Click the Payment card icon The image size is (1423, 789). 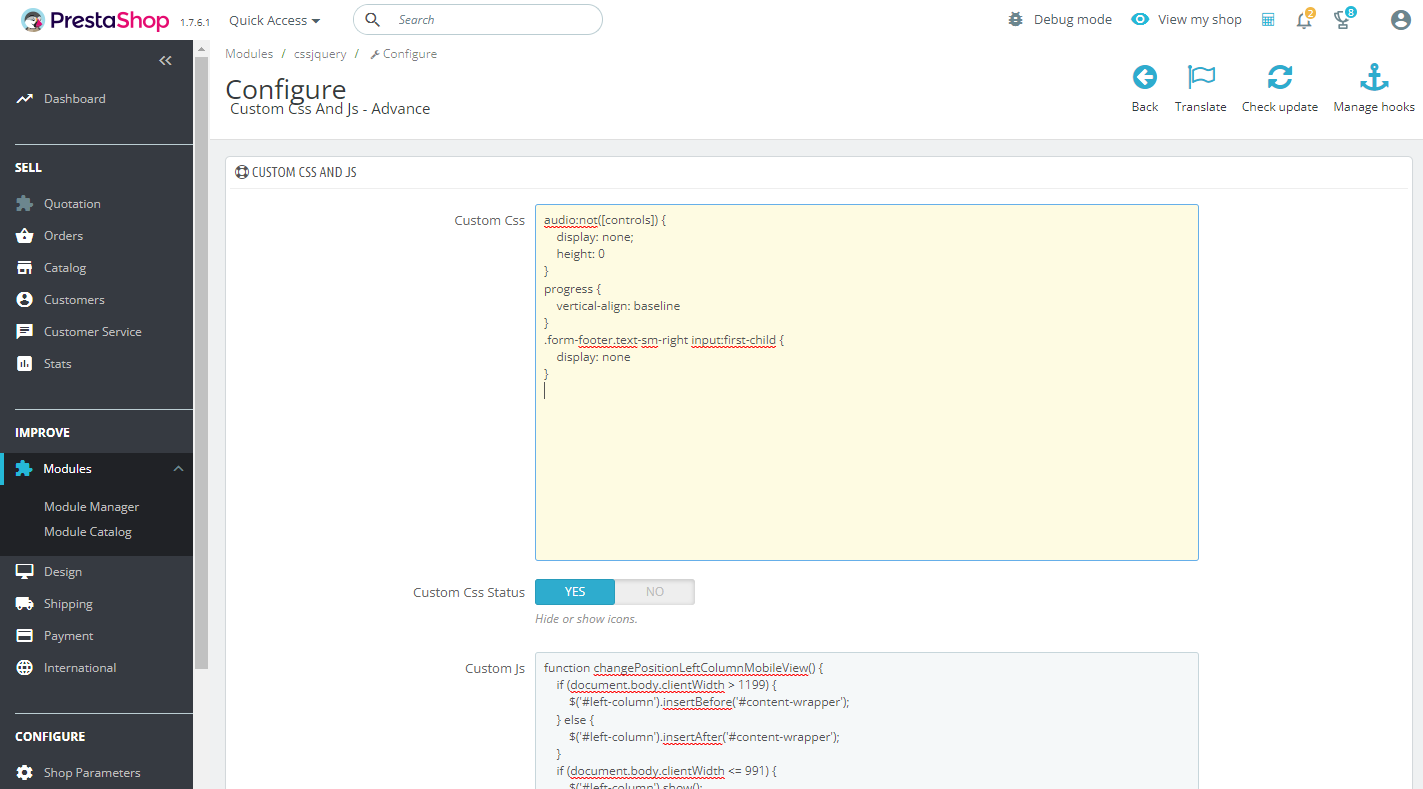click(25, 636)
